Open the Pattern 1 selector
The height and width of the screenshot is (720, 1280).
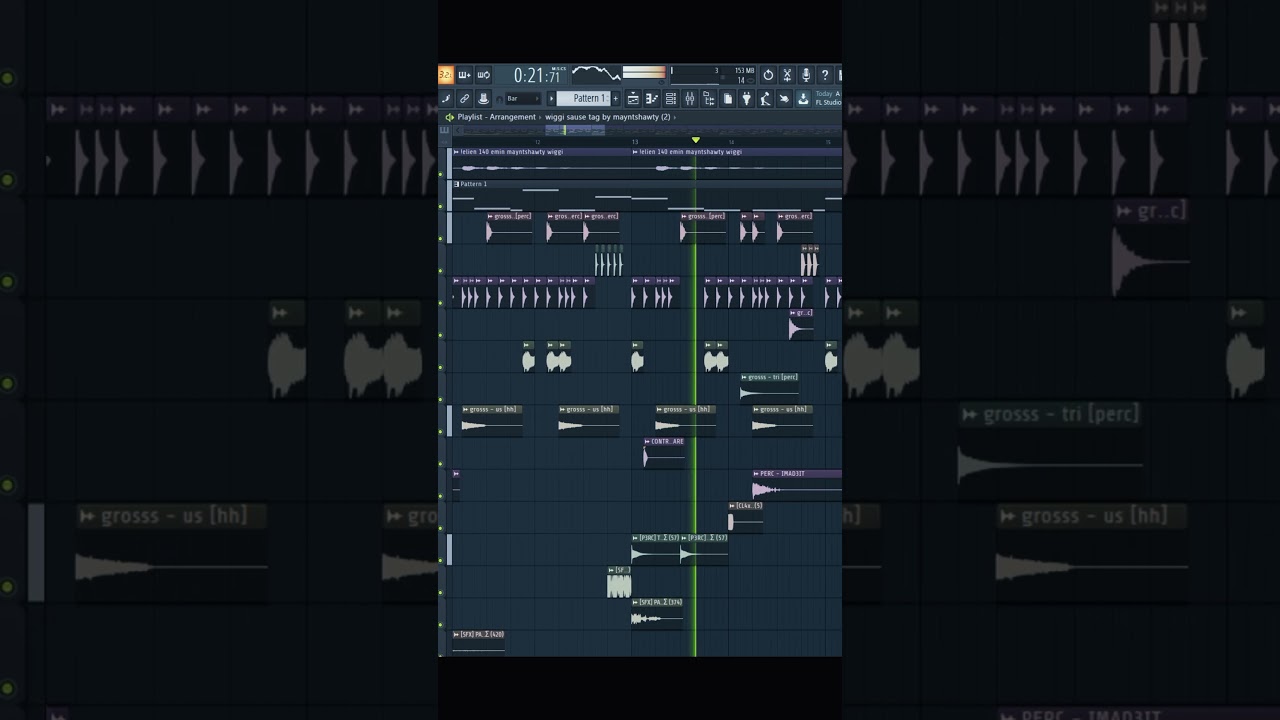[583, 98]
